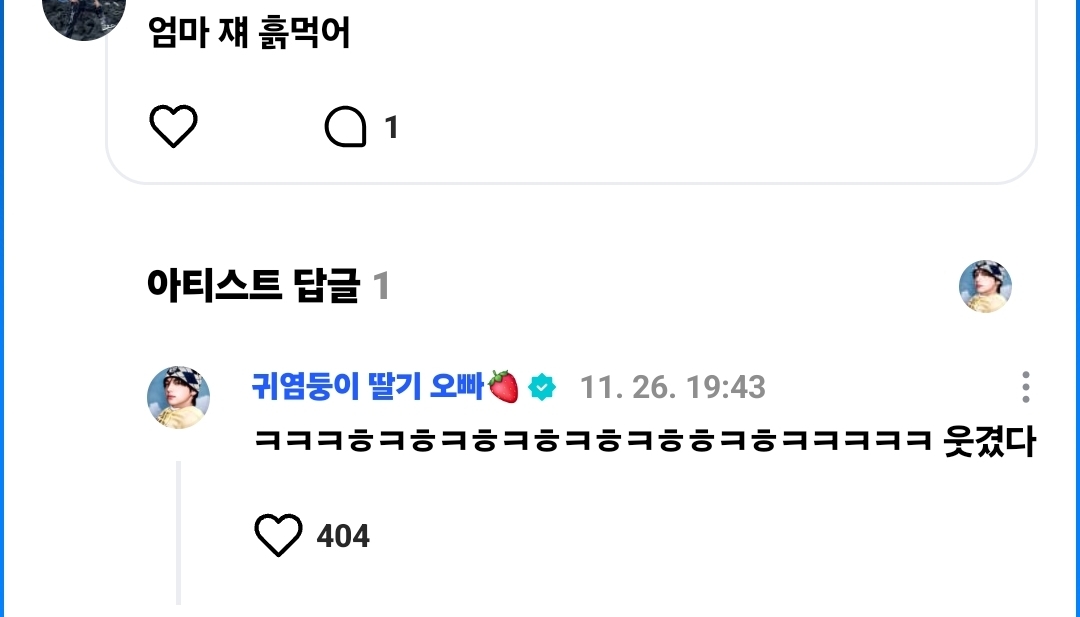Viewport: 1080px width, 617px height.
Task: Tap the 404 like count
Action: point(343,536)
